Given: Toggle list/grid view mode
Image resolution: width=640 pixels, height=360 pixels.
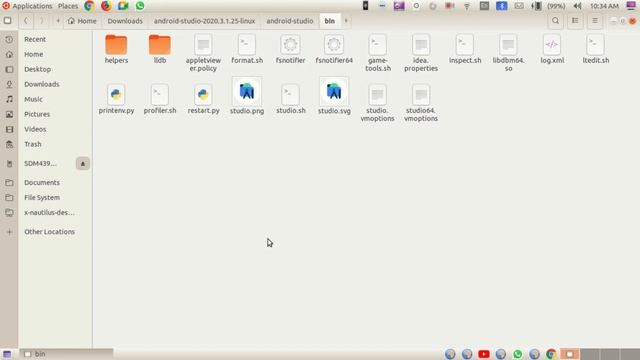Looking at the screenshot, I should click(575, 21).
